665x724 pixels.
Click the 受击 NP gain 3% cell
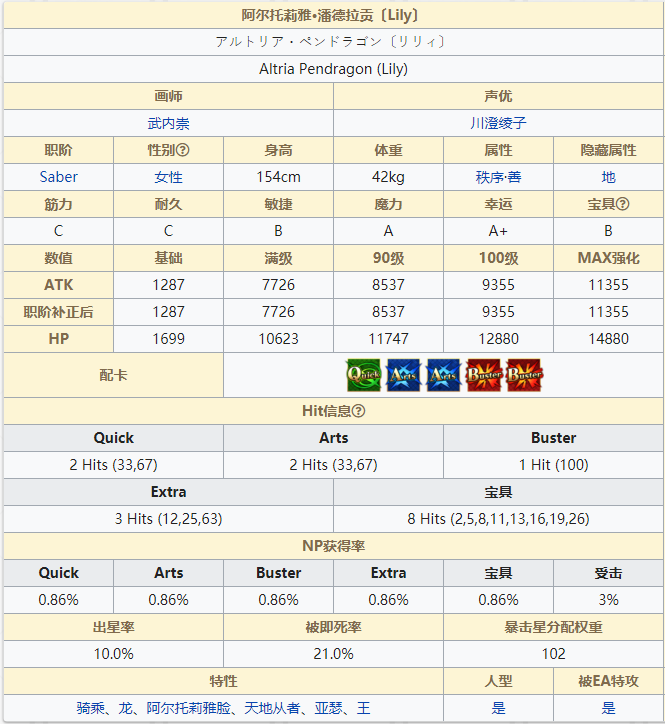[608, 600]
